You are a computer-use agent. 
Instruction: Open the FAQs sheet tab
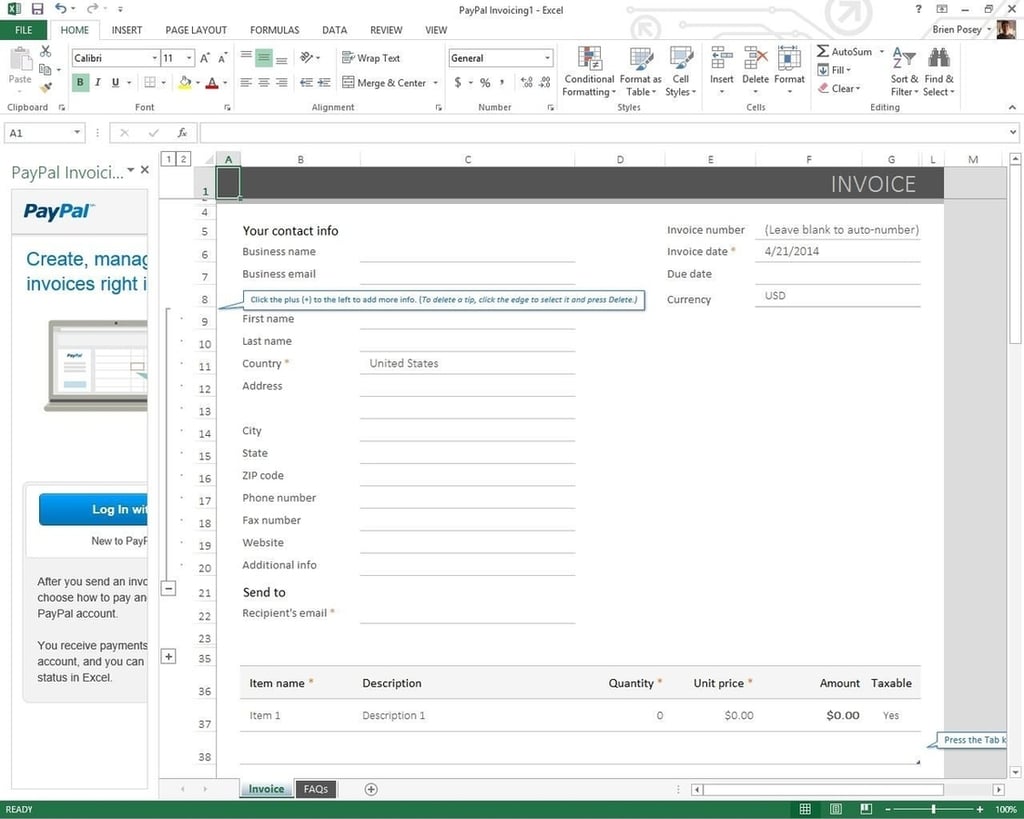(x=315, y=789)
